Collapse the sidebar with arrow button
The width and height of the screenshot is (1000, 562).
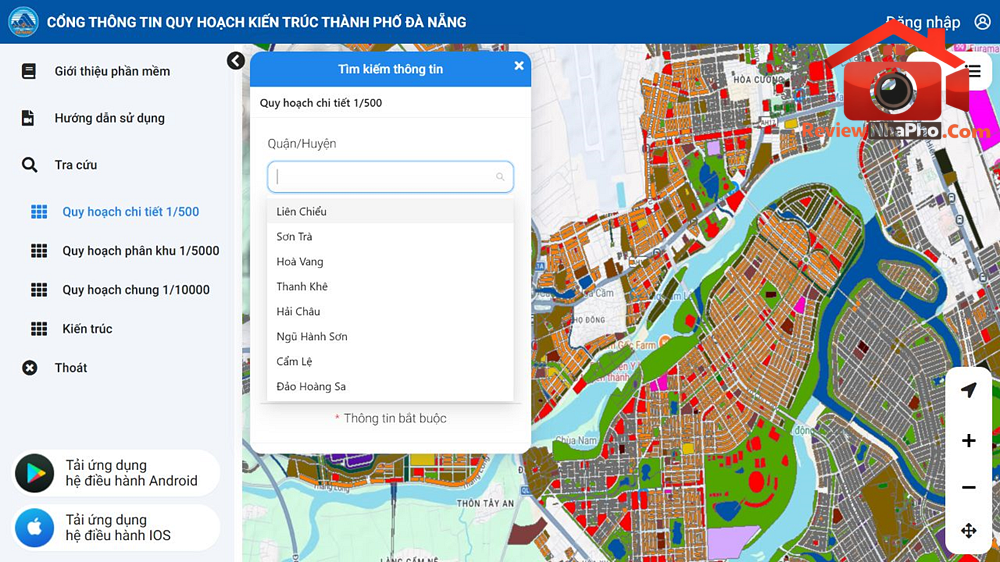pos(235,61)
